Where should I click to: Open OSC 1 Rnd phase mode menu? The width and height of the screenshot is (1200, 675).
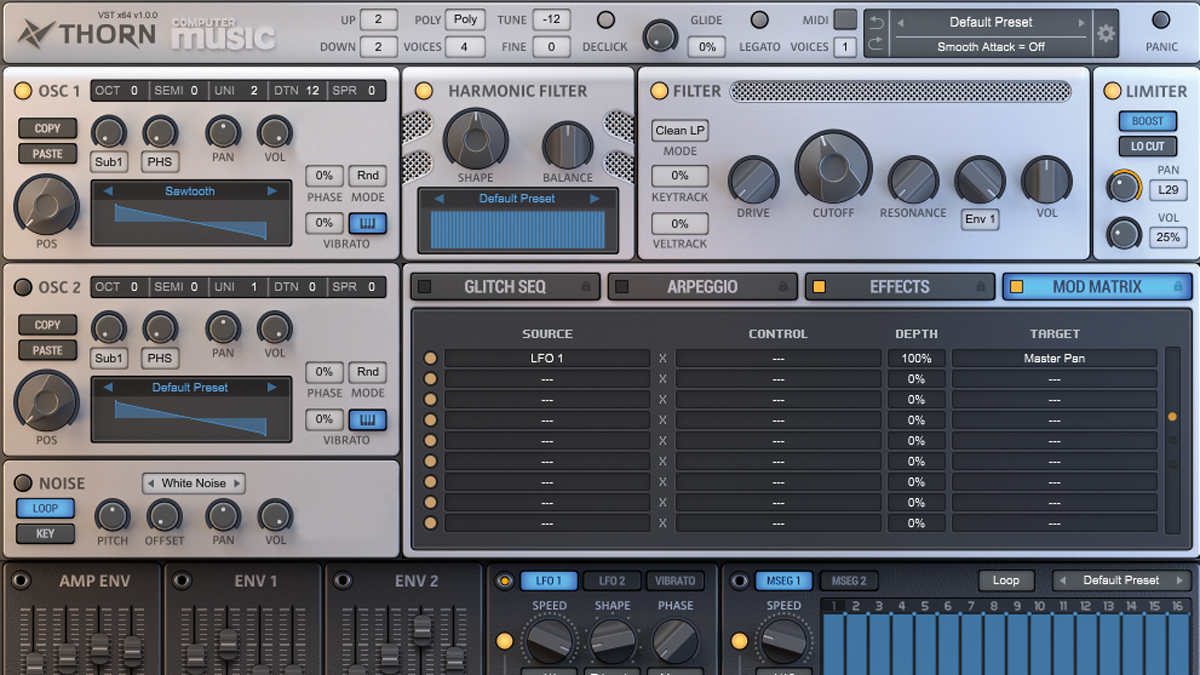pyautogui.click(x=368, y=176)
